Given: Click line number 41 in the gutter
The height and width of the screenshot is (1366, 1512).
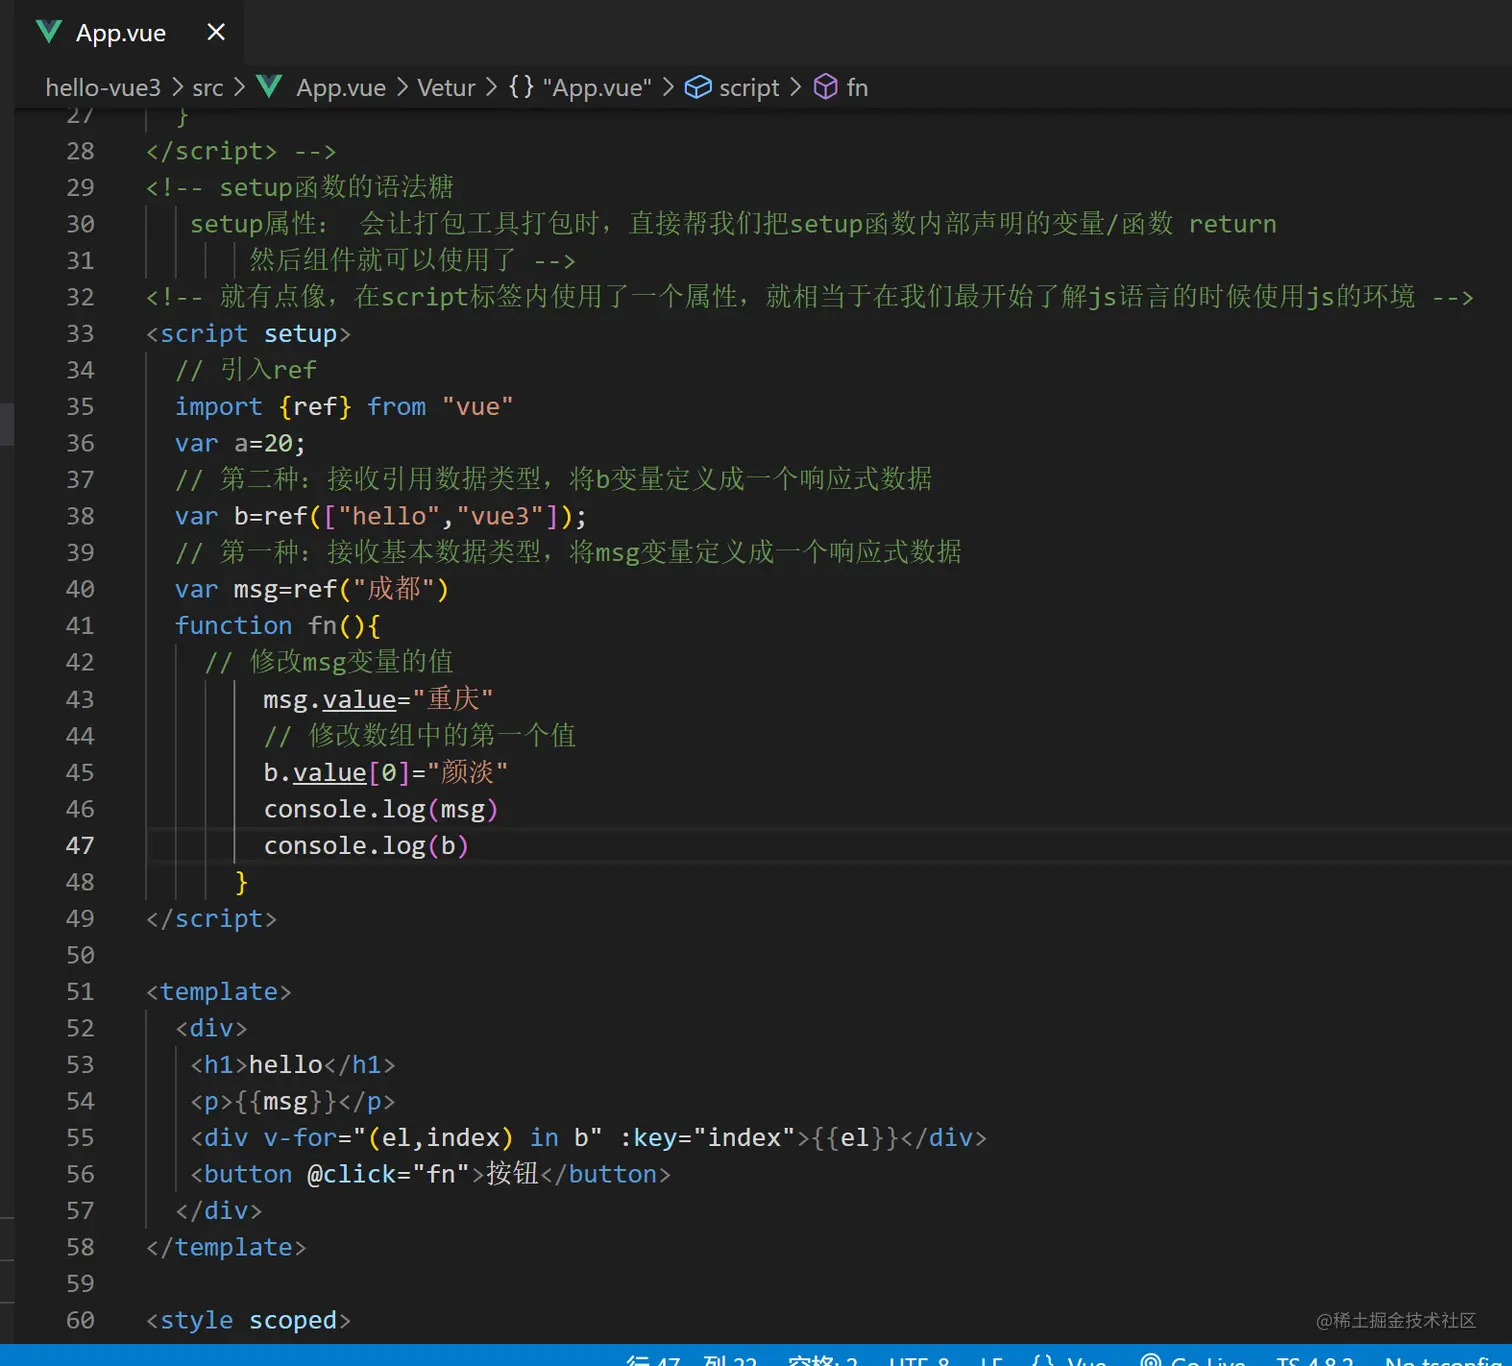Looking at the screenshot, I should [80, 625].
